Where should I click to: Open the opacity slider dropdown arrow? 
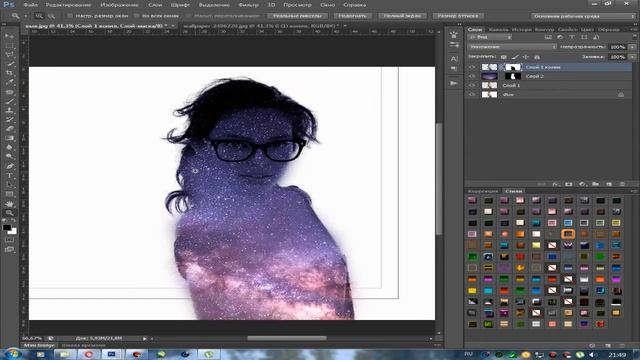[x=632, y=47]
